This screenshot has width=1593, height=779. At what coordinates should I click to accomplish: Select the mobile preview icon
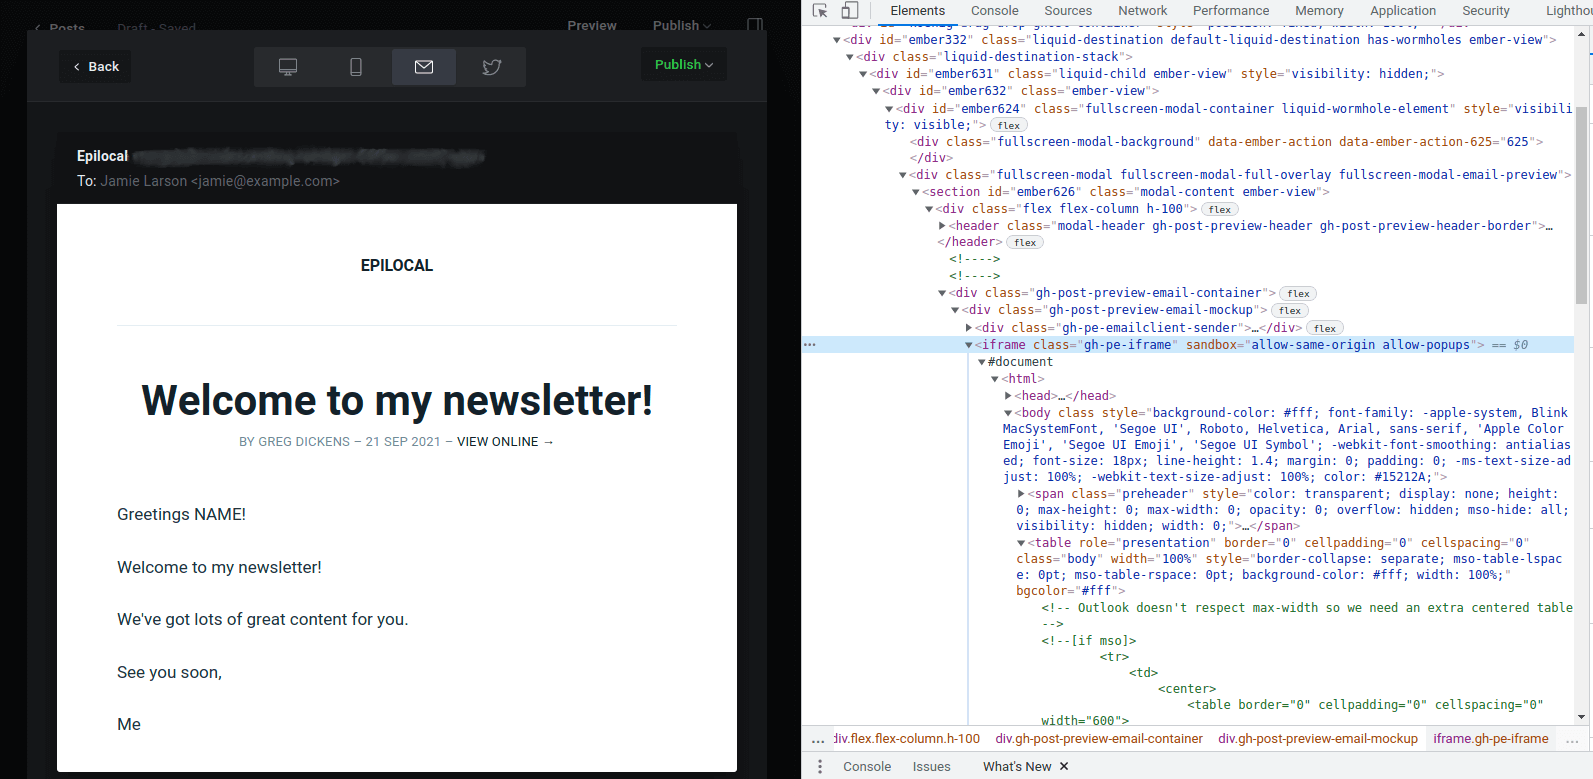356,67
